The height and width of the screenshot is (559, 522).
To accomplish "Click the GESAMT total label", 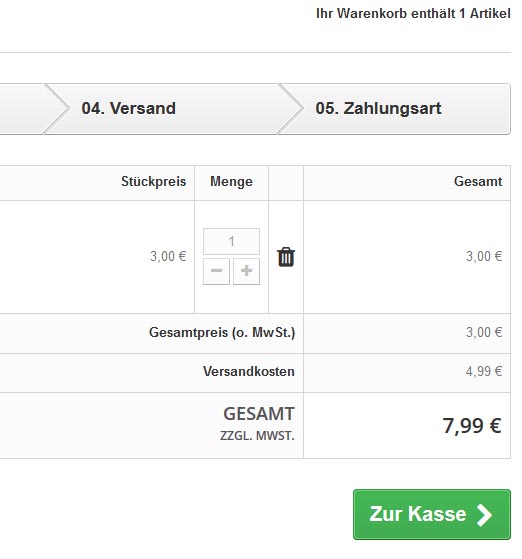I will point(259,414).
